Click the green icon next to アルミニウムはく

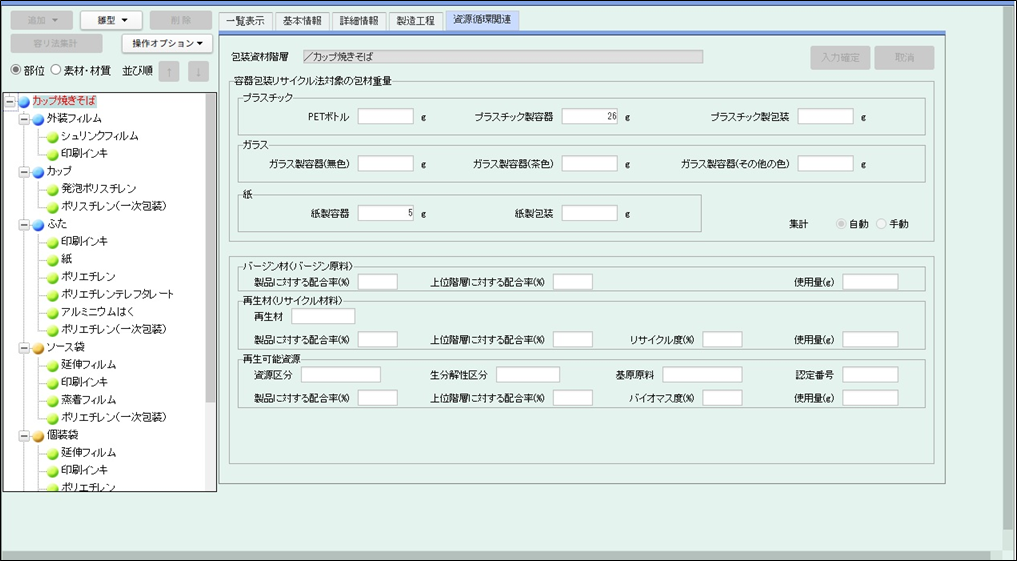(x=52, y=312)
